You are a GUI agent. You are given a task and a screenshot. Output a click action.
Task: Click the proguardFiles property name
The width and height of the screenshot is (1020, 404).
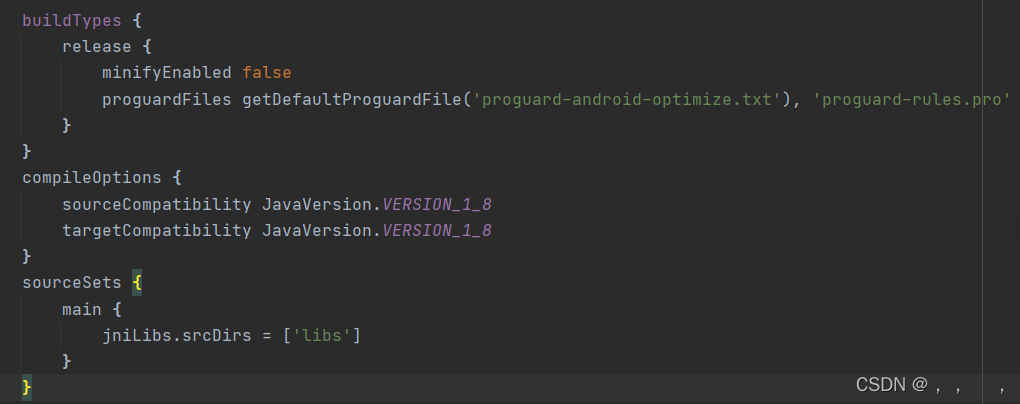point(167,100)
